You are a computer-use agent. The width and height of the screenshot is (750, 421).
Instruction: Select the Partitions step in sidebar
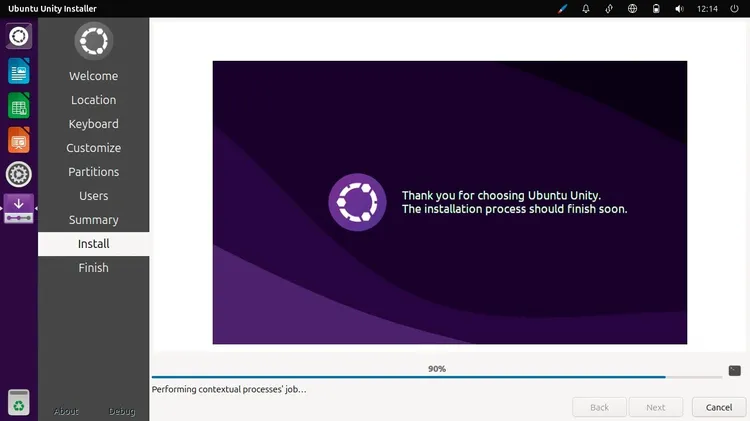[93, 172]
